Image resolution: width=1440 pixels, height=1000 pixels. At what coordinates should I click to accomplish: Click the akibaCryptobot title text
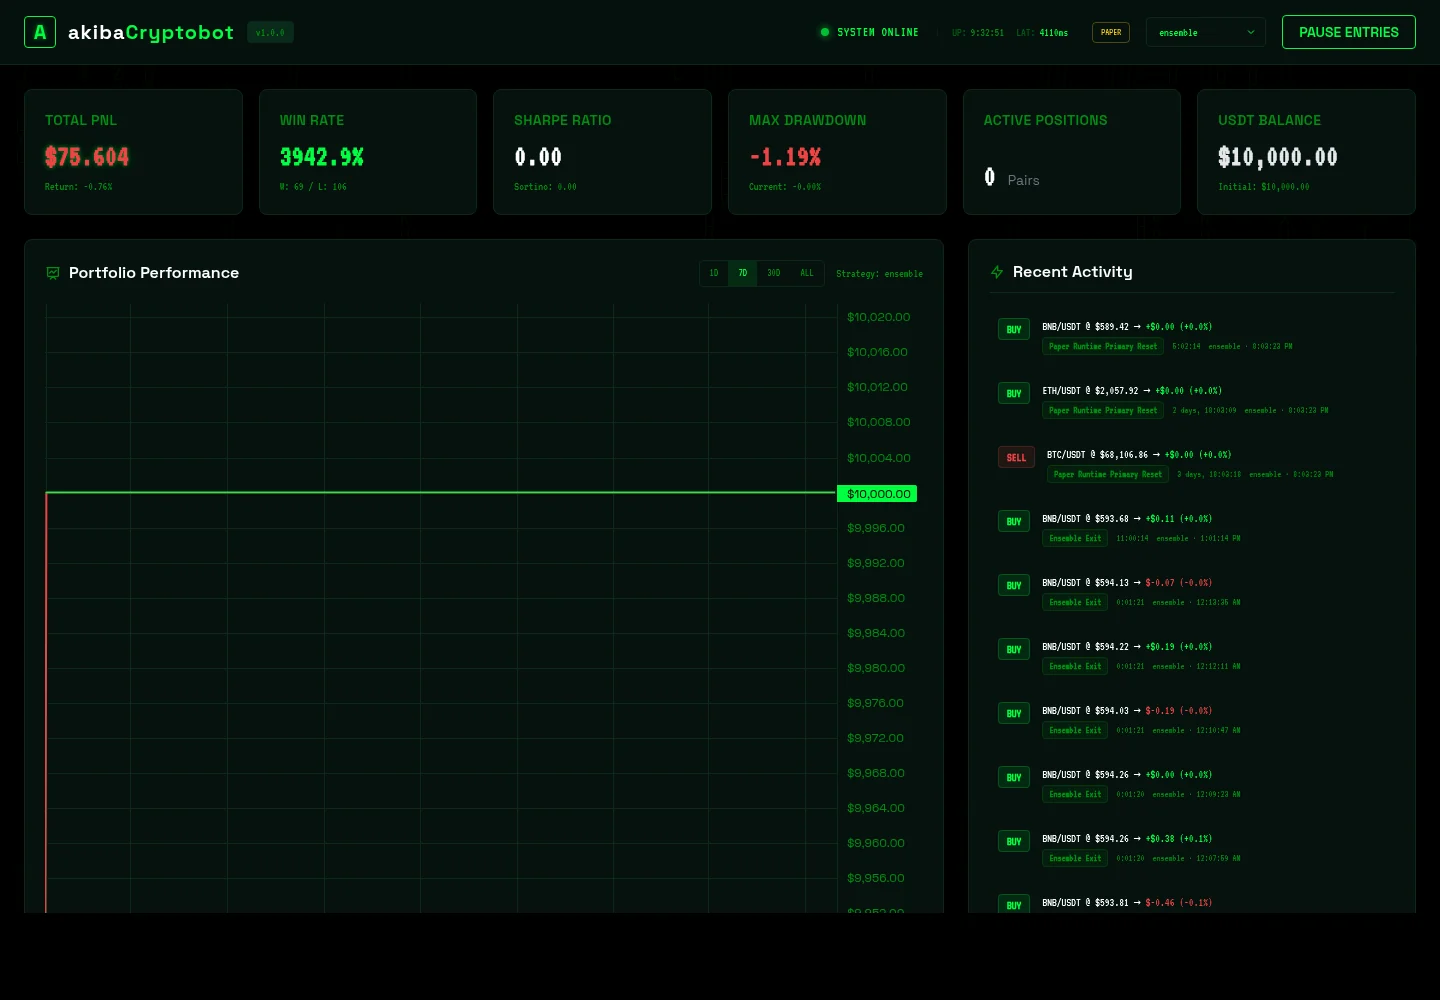tap(151, 32)
